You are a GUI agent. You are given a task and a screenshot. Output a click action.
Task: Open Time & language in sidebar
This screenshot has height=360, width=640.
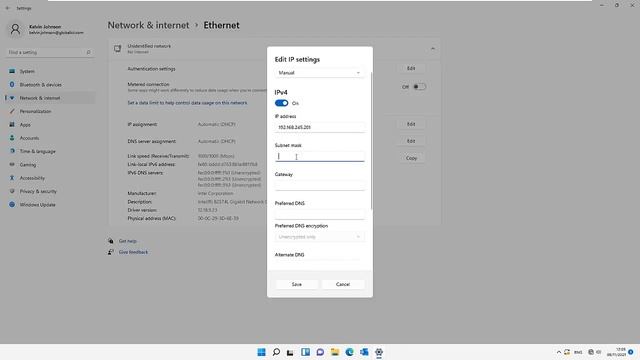pyautogui.click(x=50, y=151)
